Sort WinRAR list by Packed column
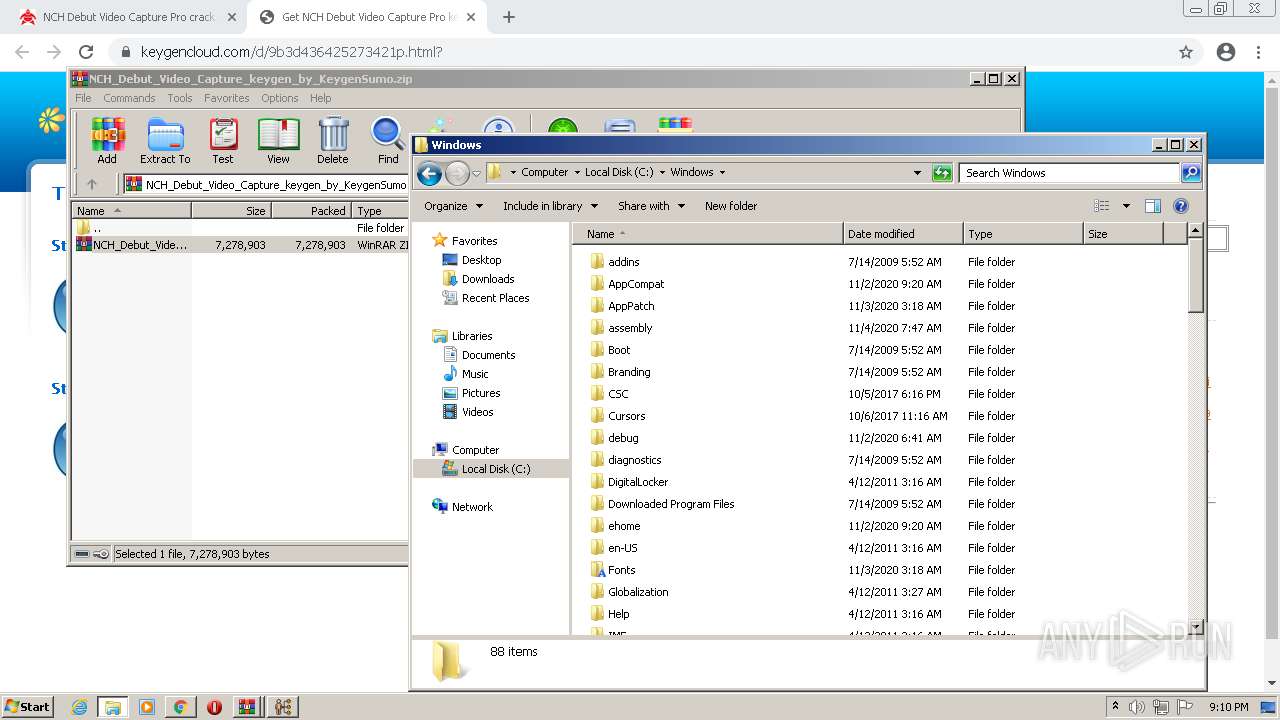Viewport: 1280px width, 720px height. coord(311,211)
